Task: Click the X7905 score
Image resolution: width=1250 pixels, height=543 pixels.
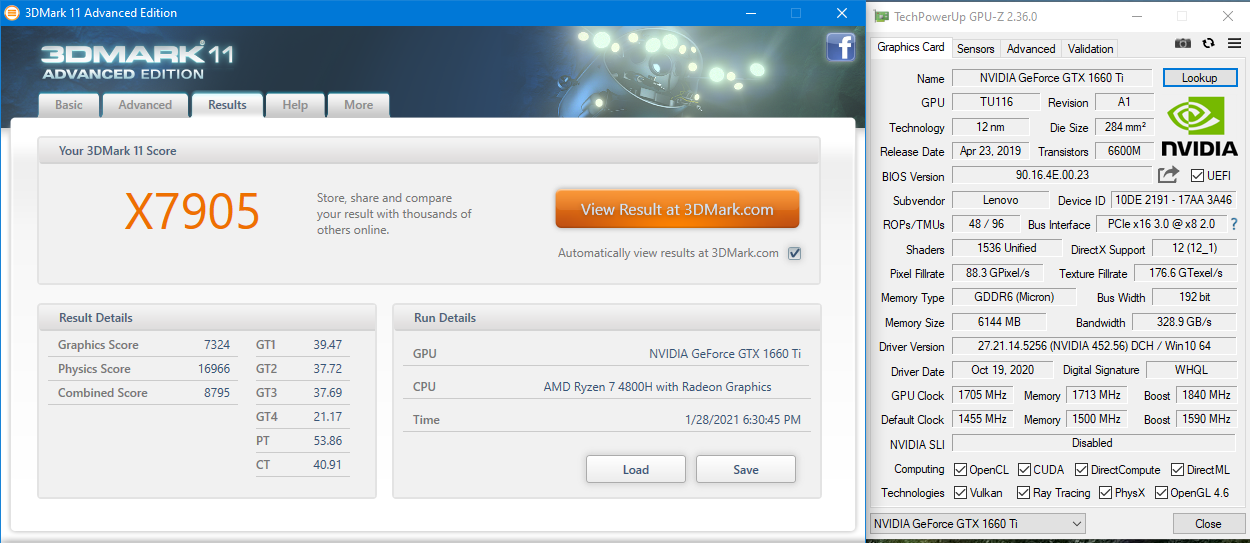Action: pyautogui.click(x=192, y=210)
